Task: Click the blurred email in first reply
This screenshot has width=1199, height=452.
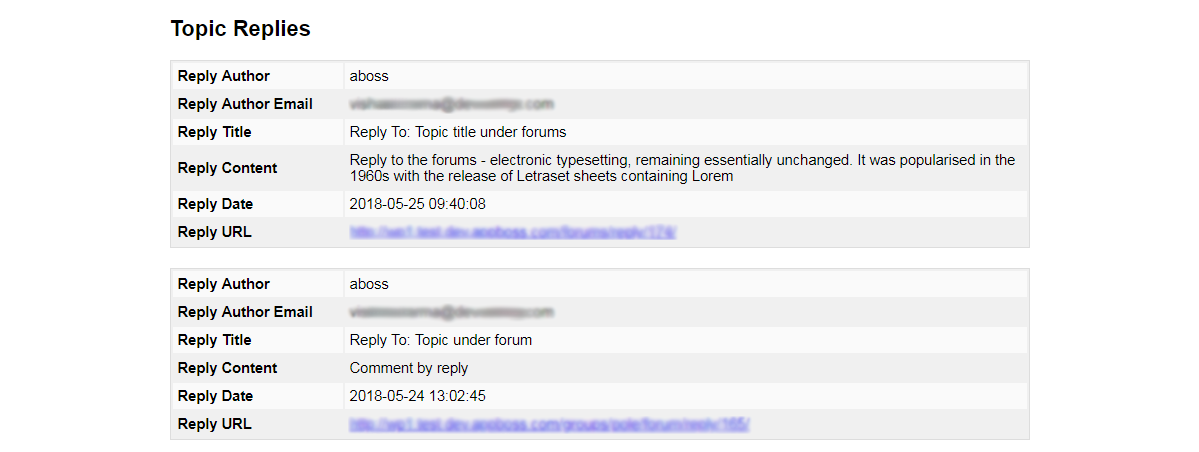Action: 451,104
